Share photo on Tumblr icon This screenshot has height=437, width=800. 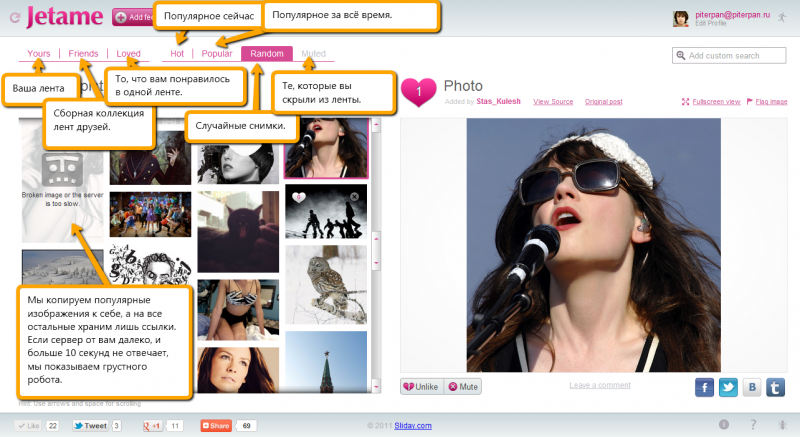coord(776,388)
